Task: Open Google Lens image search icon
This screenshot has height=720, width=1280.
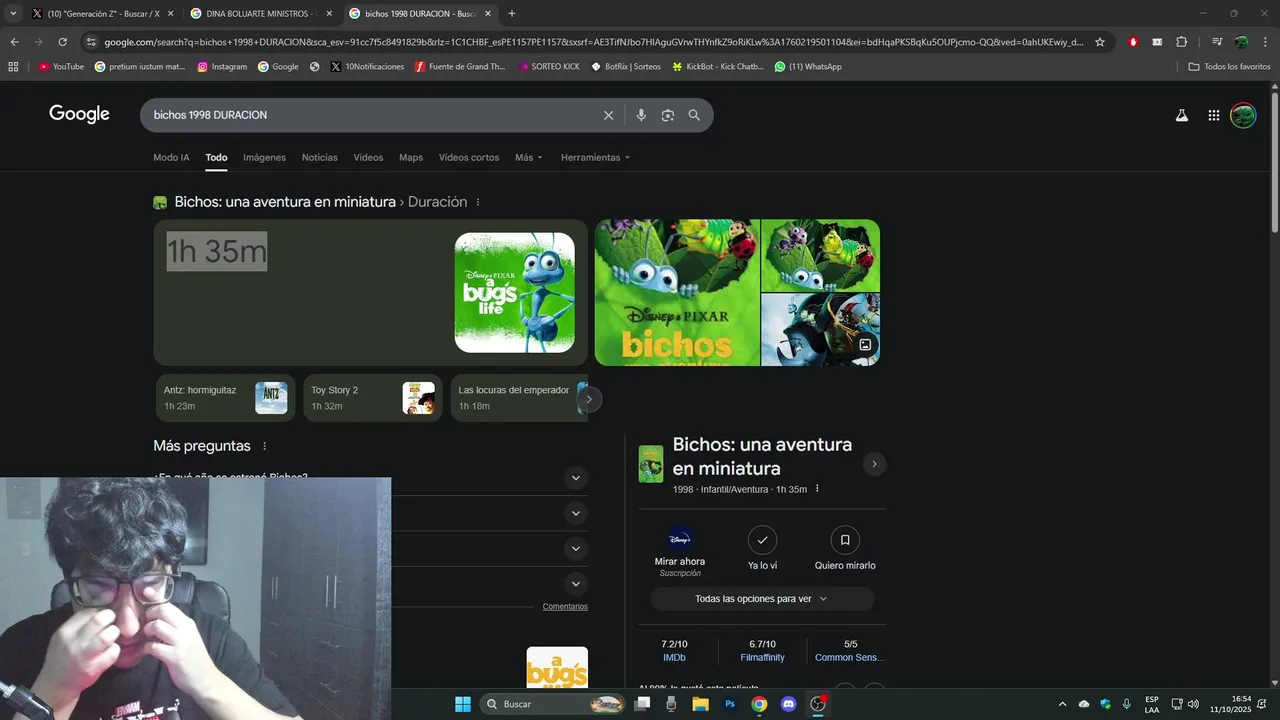Action: 668,115
